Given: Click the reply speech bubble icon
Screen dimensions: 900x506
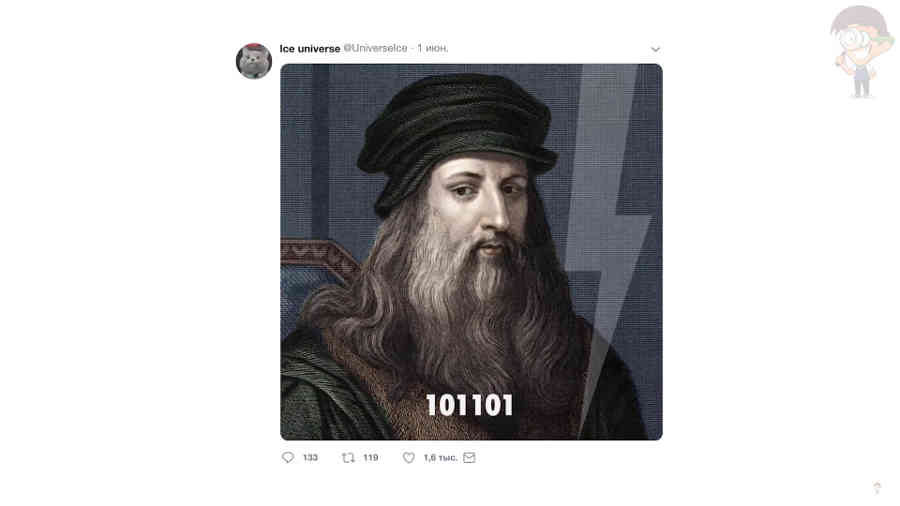Looking at the screenshot, I should (288, 457).
